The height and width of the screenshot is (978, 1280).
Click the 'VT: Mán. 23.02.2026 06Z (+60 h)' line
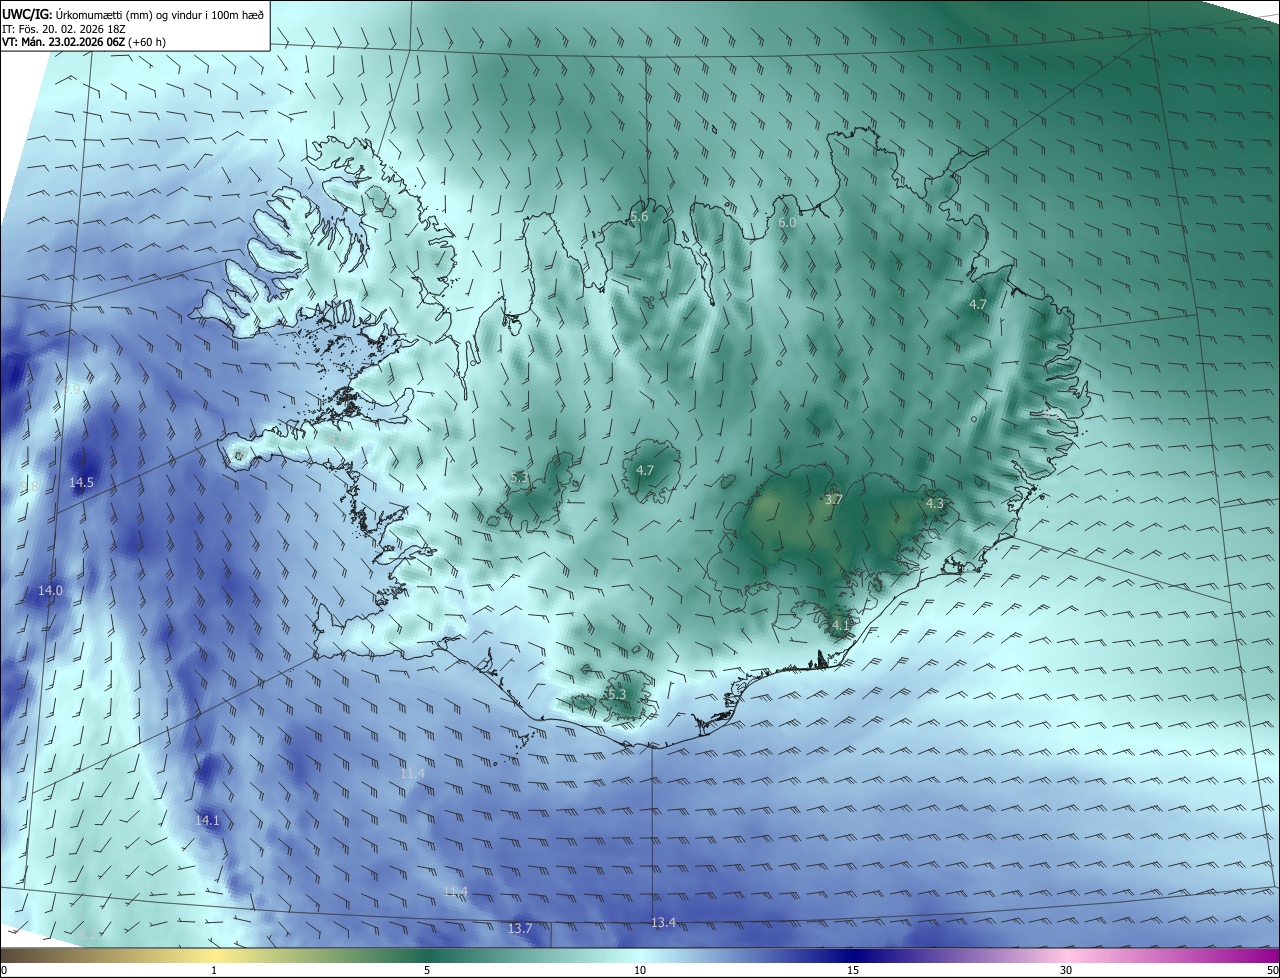(x=83, y=43)
